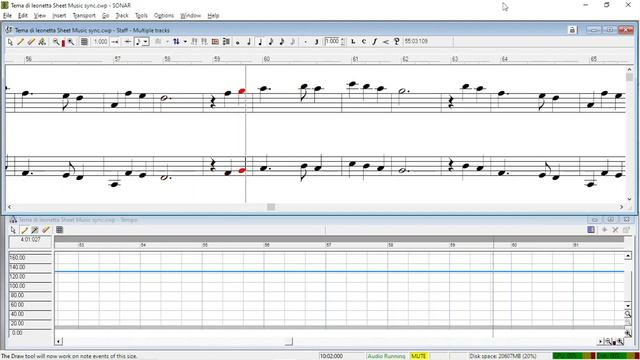This screenshot has height=360, width=640.
Task: Select the eighth note duration
Action: pyautogui.click(x=271, y=42)
